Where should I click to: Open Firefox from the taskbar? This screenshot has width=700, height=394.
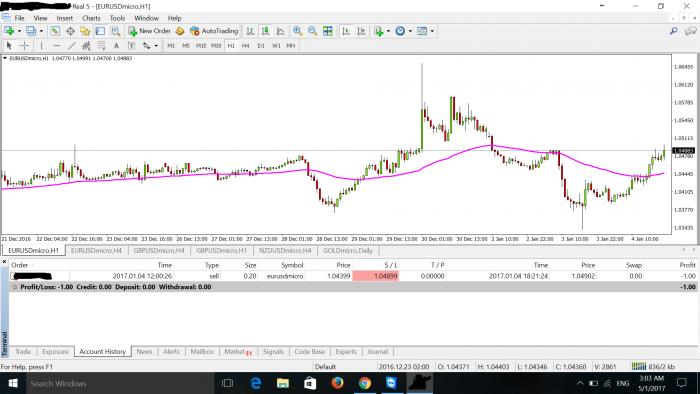click(x=337, y=383)
